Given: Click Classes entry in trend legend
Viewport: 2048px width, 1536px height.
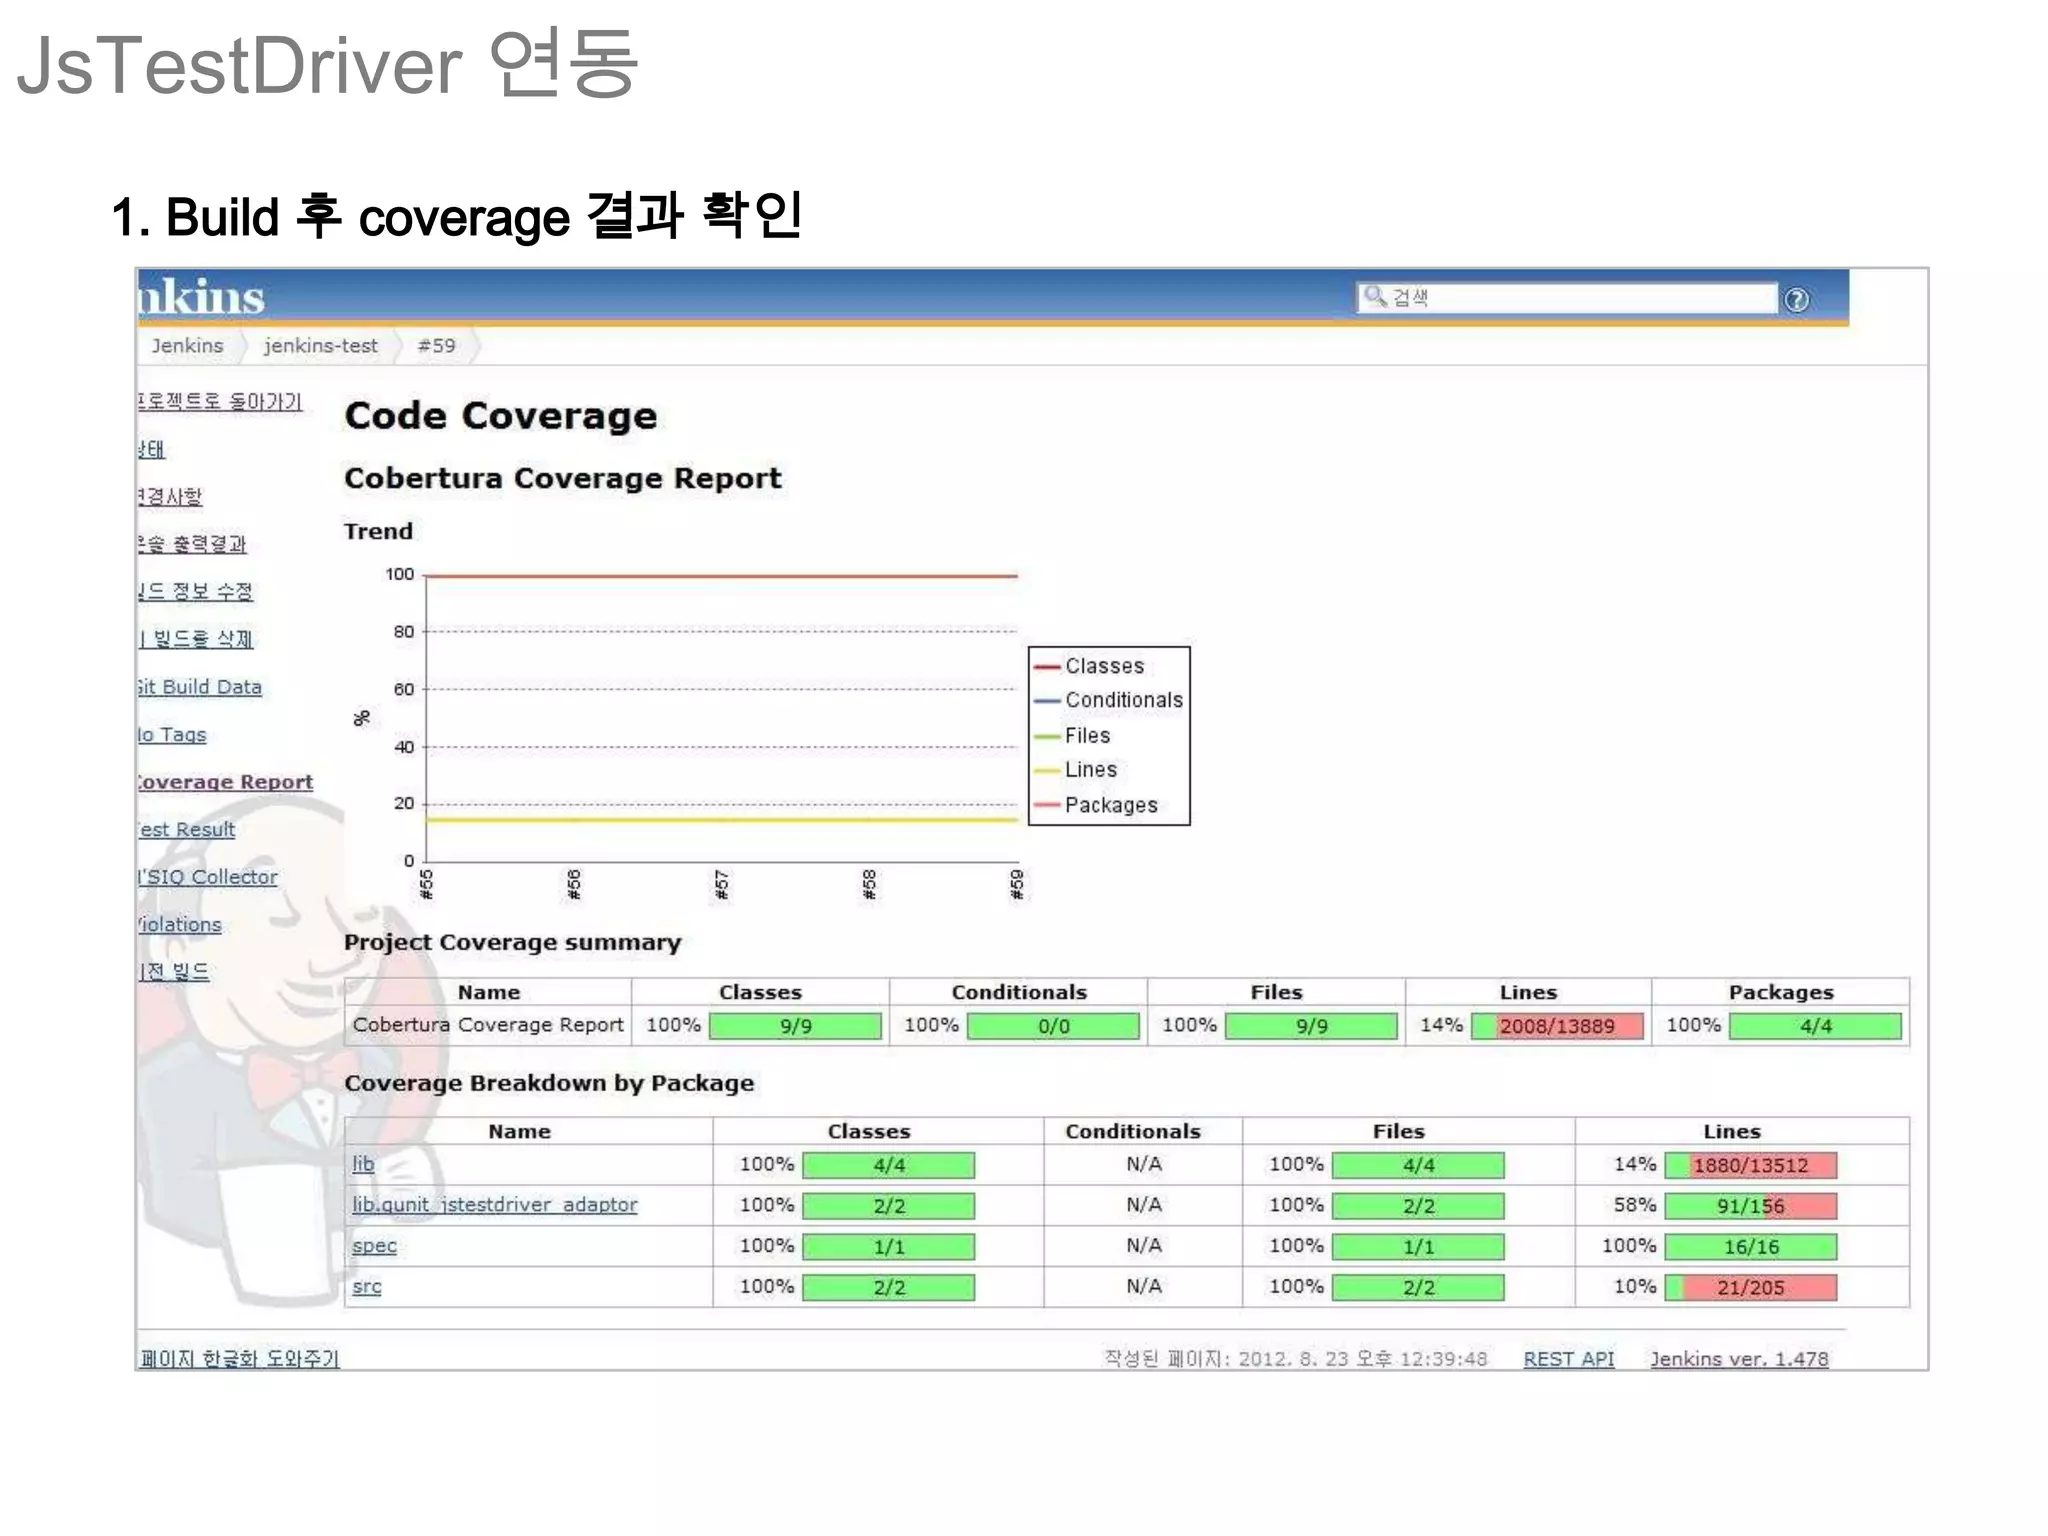Looking at the screenshot, I should point(1103,666).
